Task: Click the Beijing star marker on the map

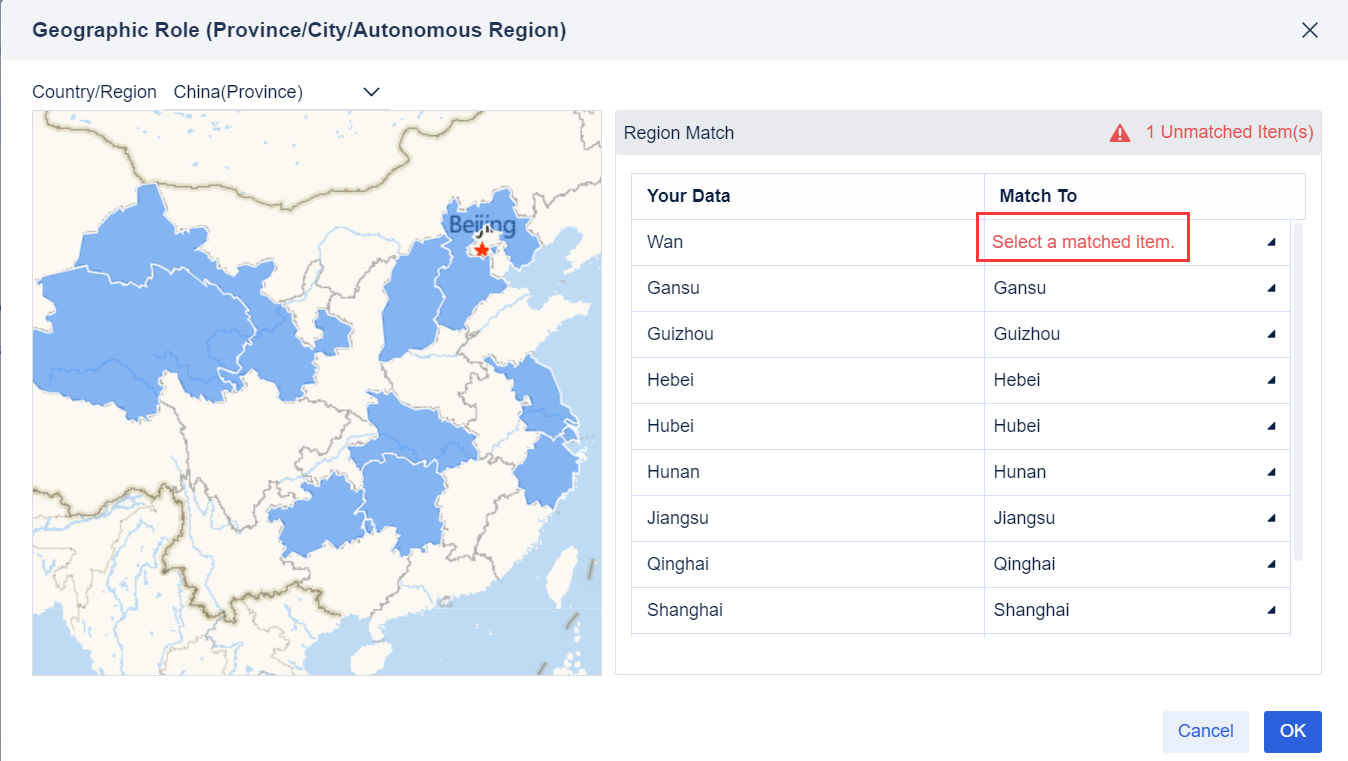Action: [481, 249]
